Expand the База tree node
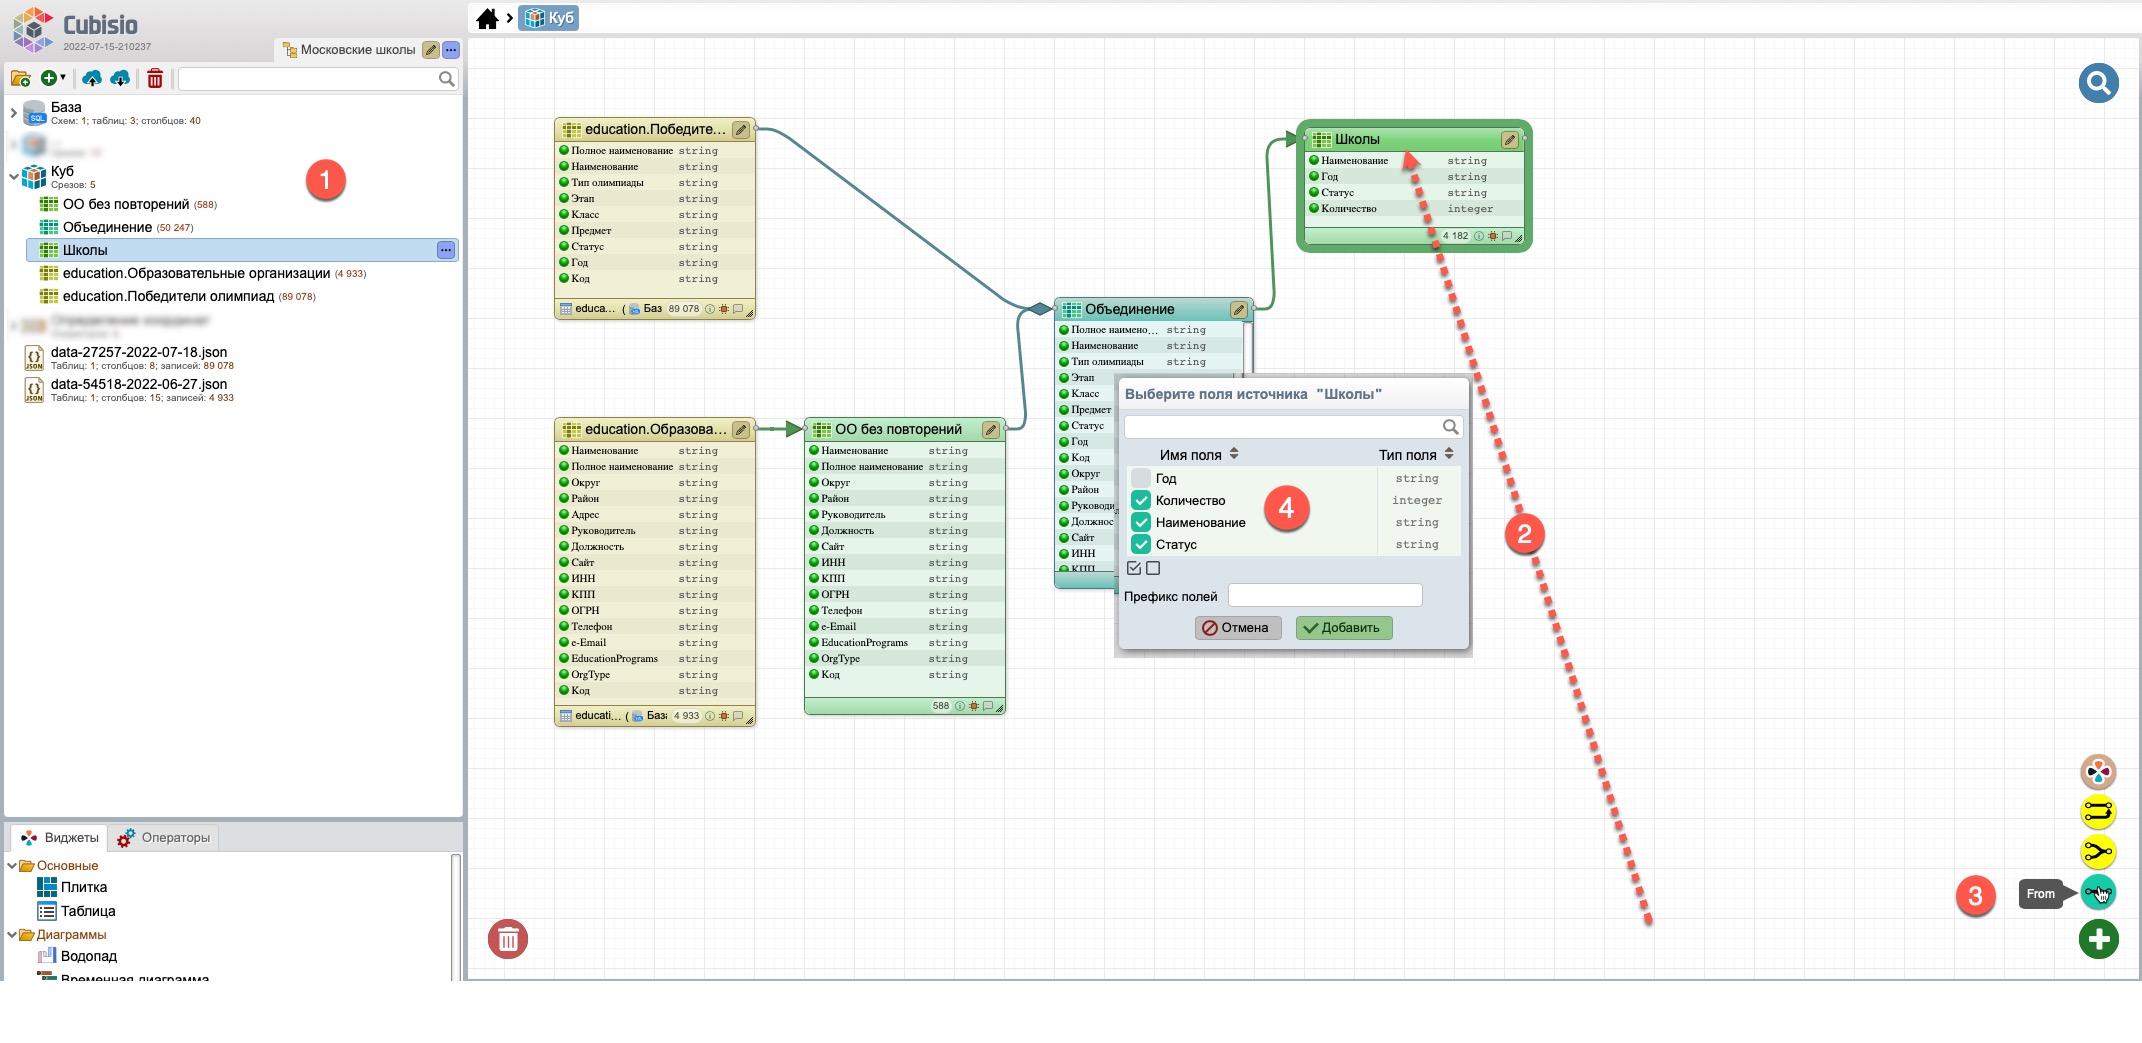Viewport: 2142px width, 1043px height. (14, 113)
